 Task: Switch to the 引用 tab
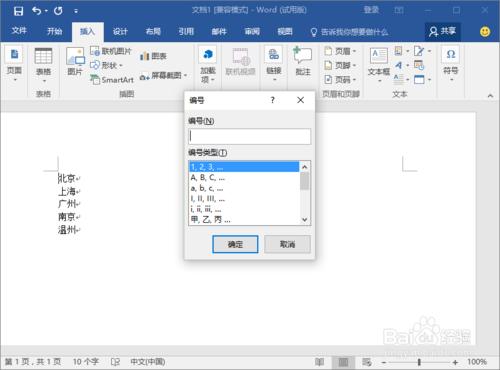click(186, 31)
